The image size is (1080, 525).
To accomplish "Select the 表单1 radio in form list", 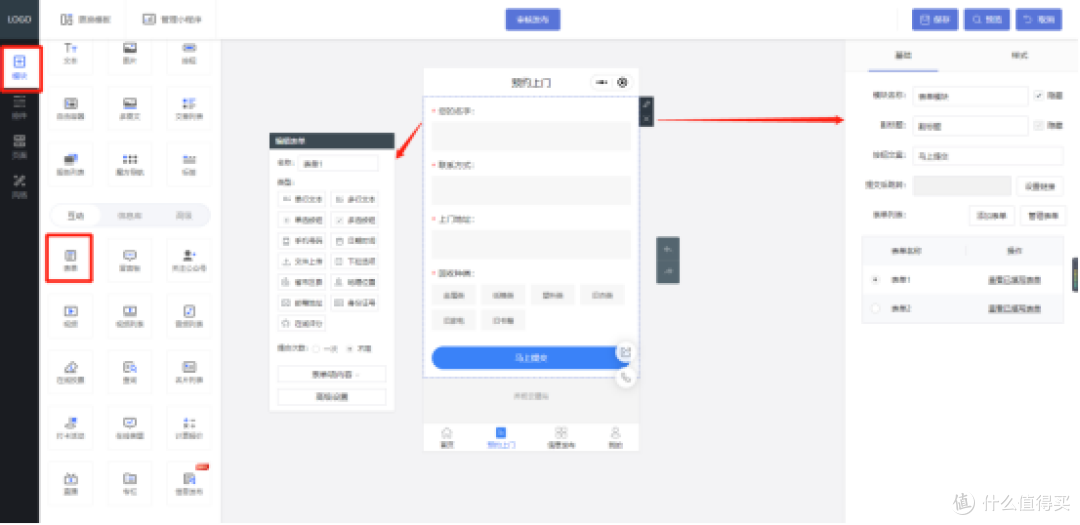I will [x=875, y=280].
